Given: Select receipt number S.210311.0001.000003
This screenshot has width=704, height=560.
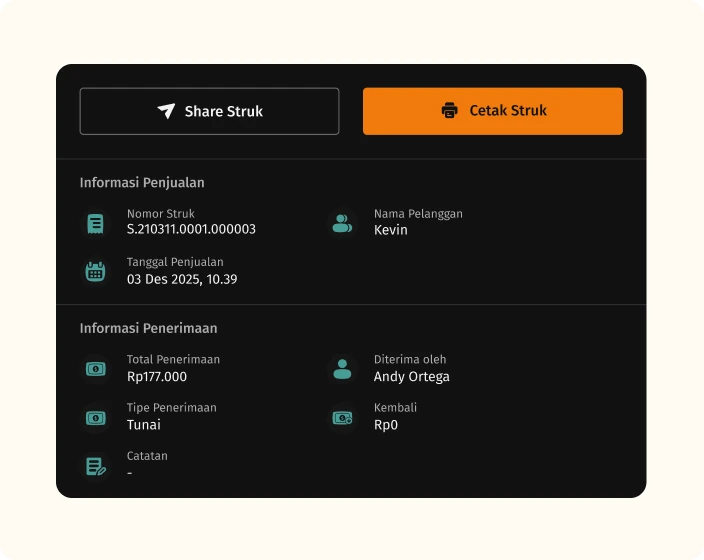Looking at the screenshot, I should 191,229.
